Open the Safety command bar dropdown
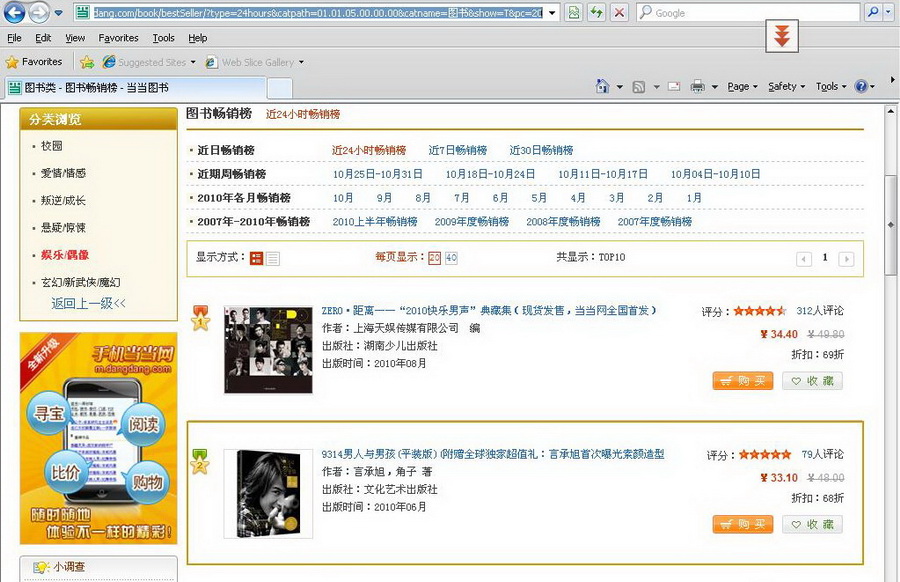This screenshot has width=900, height=582. point(786,87)
